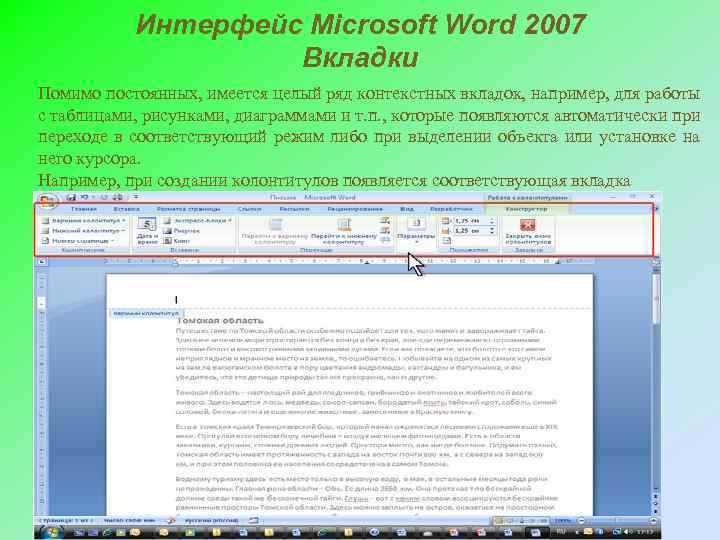
Task: Click the page number indicator in the status bar
Action: coord(66,520)
